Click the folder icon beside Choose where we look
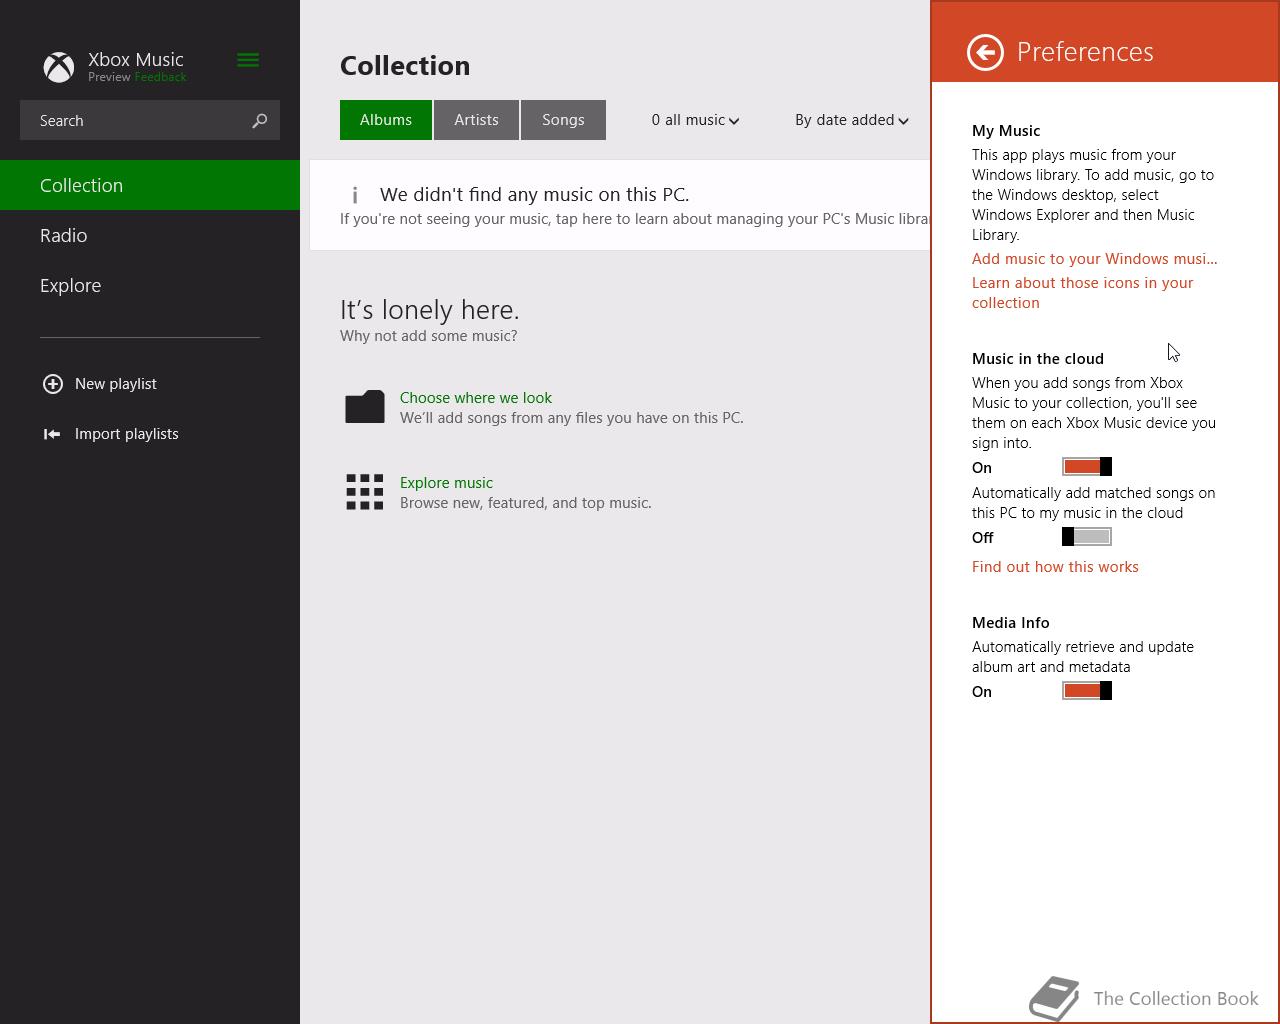This screenshot has width=1280, height=1024. tap(365, 406)
